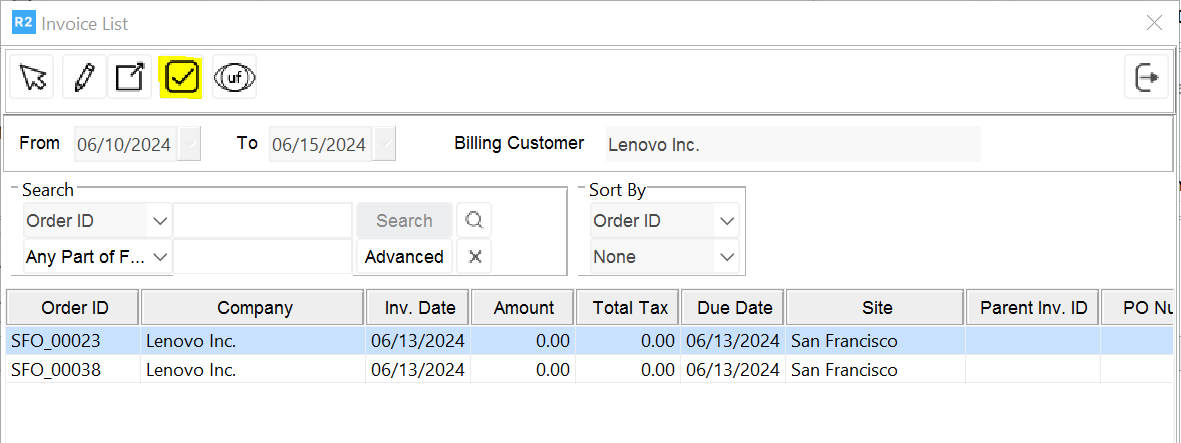Open the Sort By Order ID dropdown
The image size is (1181, 443).
point(726,221)
